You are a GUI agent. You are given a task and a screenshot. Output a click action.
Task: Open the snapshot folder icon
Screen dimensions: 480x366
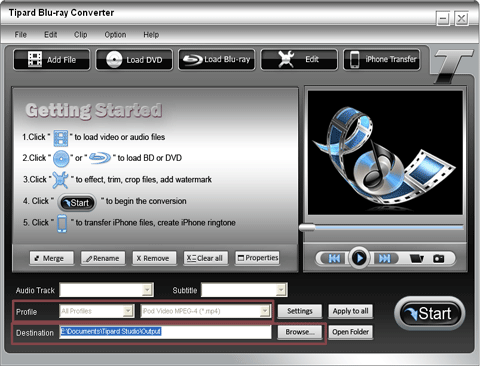(x=417, y=258)
